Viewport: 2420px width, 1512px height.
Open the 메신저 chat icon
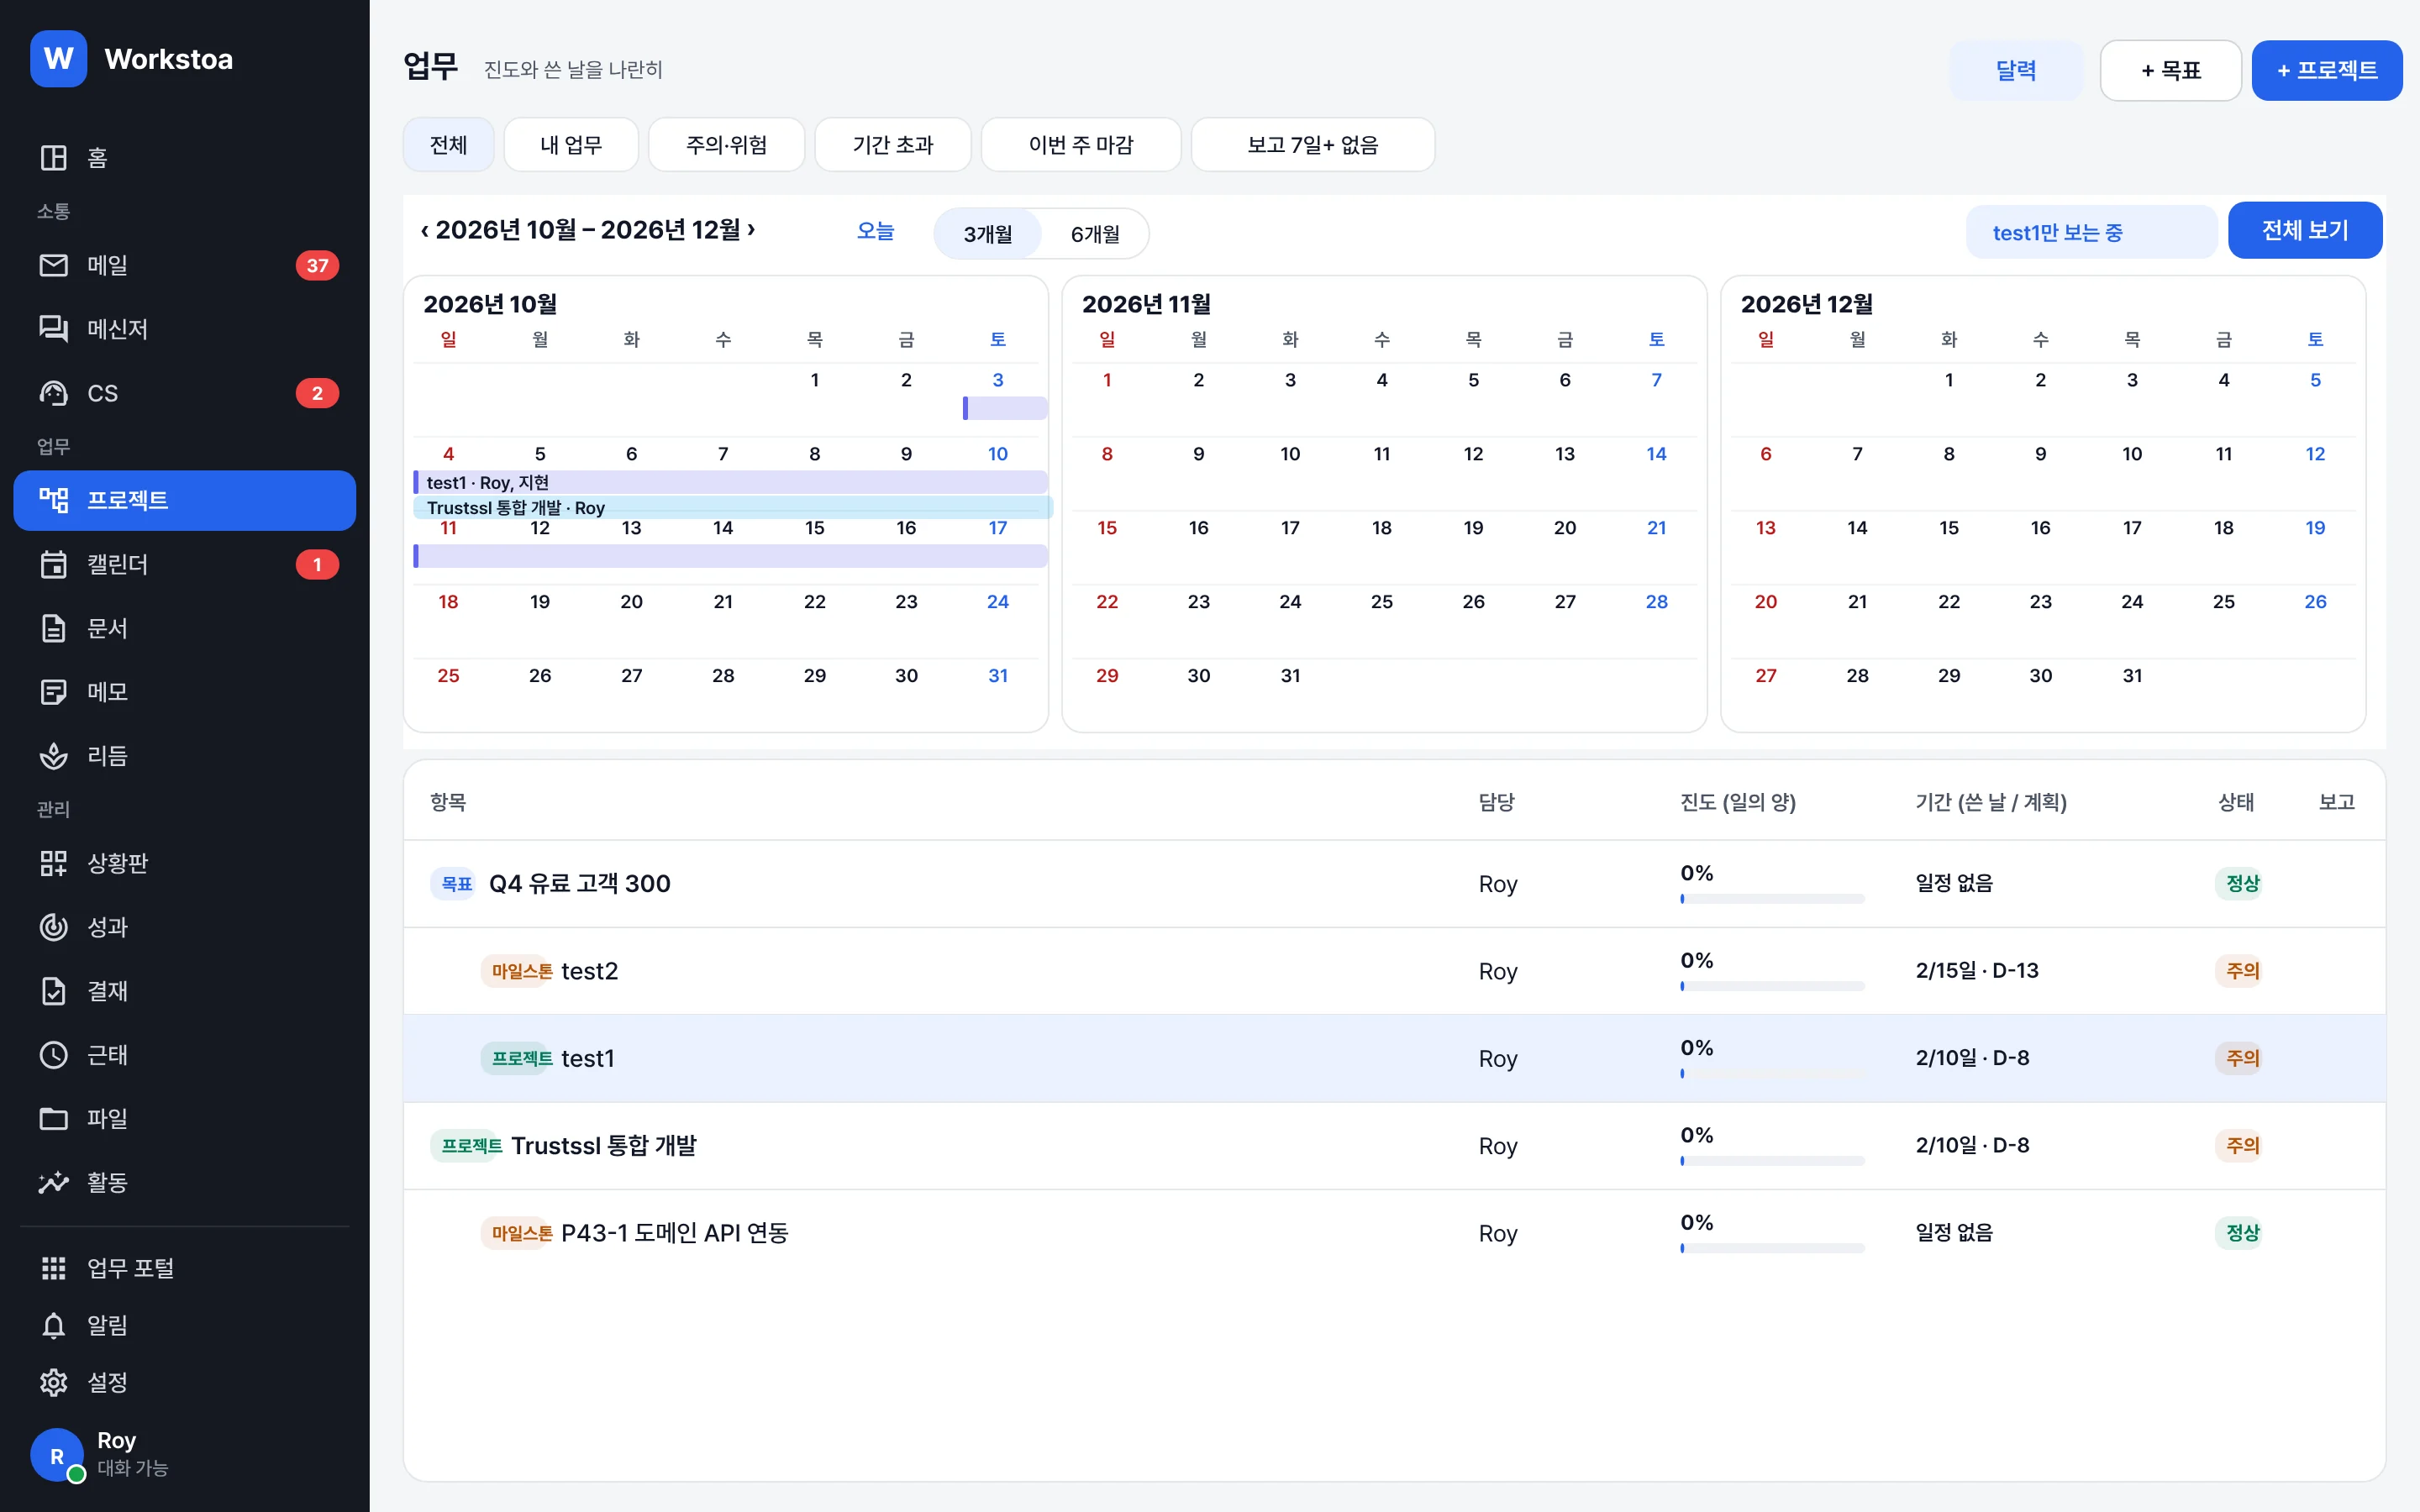coord(53,329)
